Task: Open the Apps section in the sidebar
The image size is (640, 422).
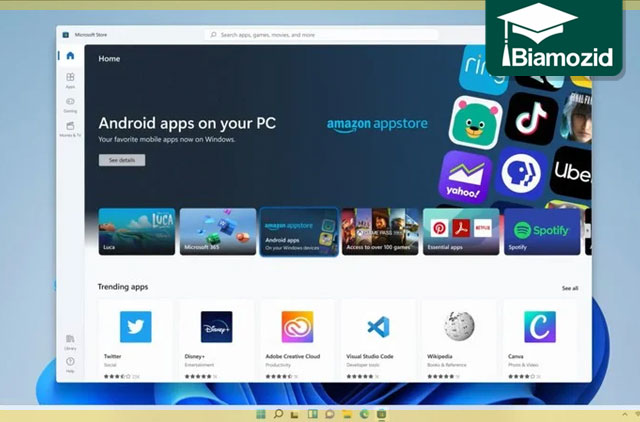Action: [x=70, y=80]
